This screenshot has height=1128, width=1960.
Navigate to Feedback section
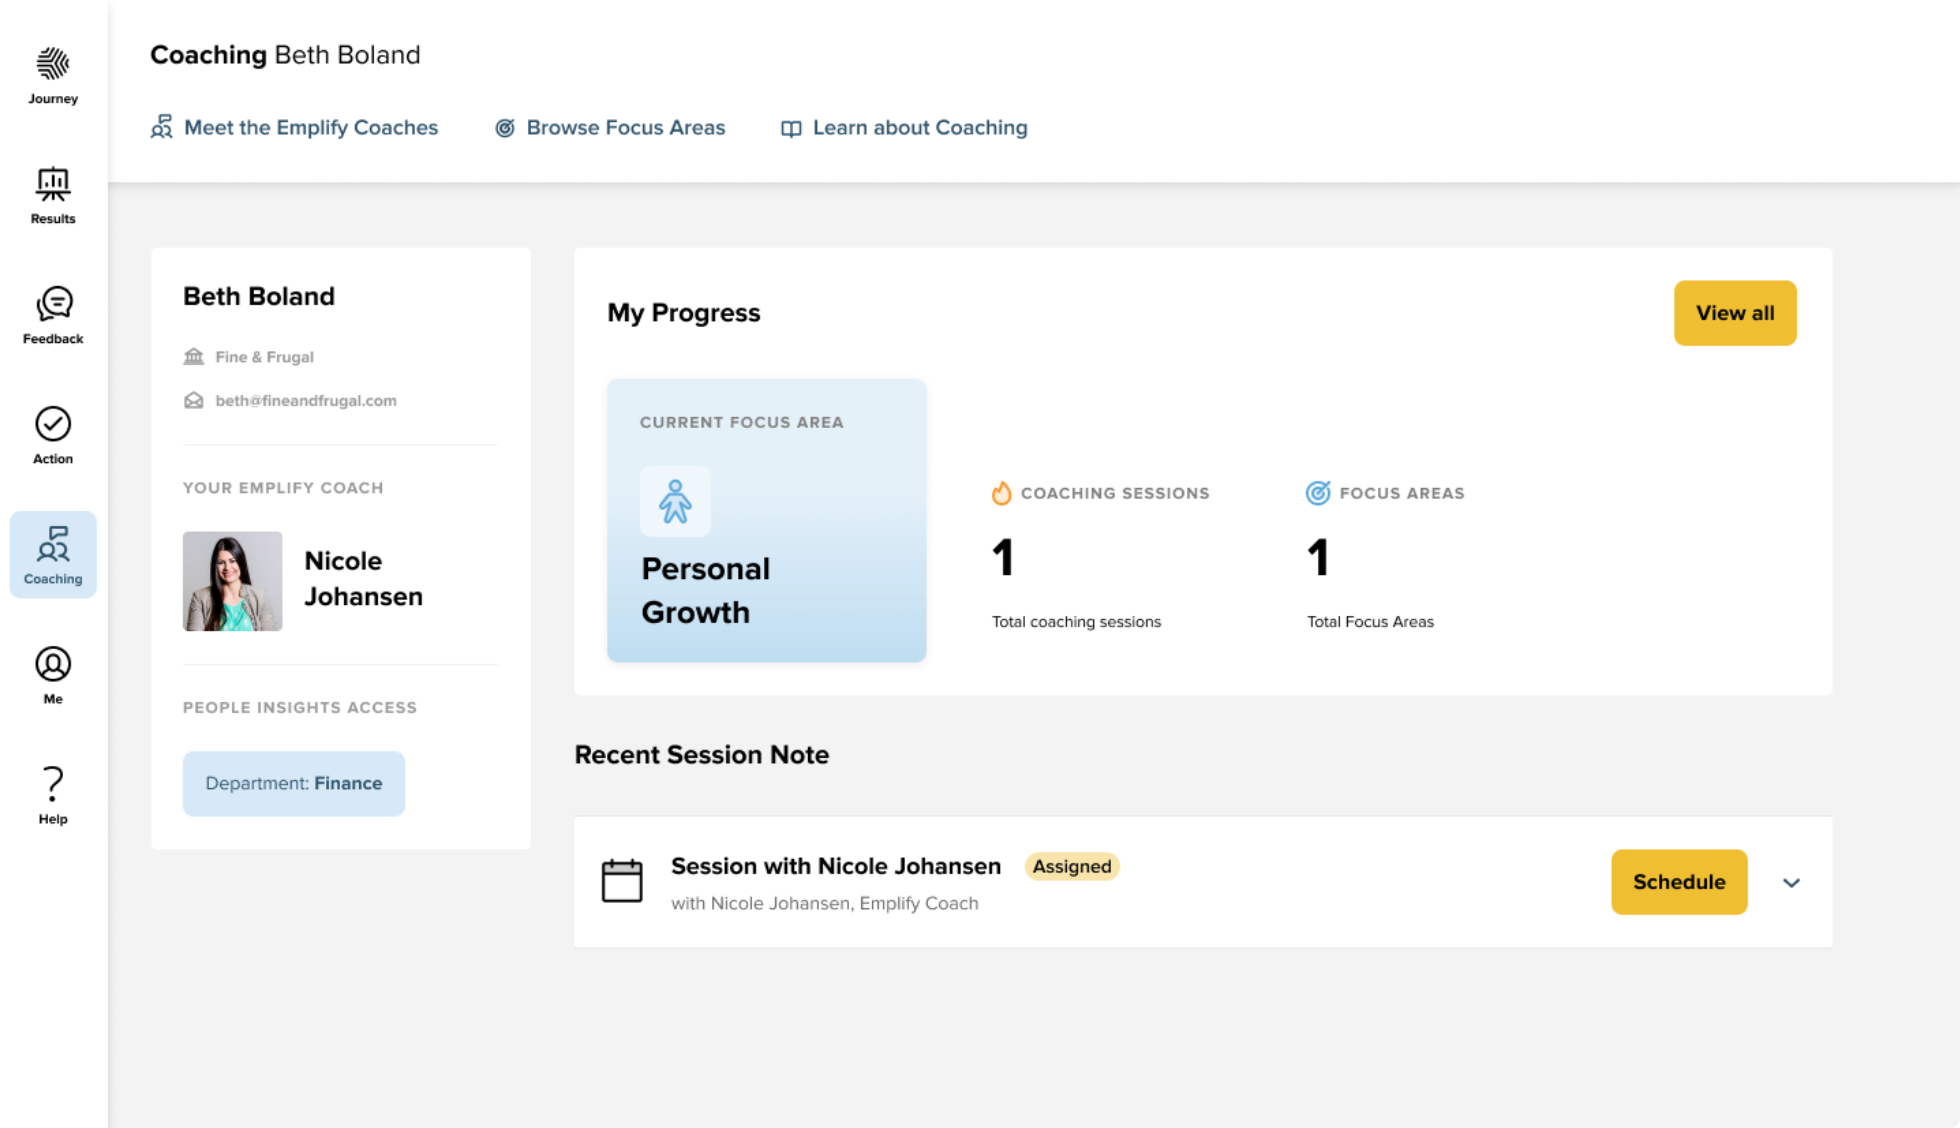(52, 315)
